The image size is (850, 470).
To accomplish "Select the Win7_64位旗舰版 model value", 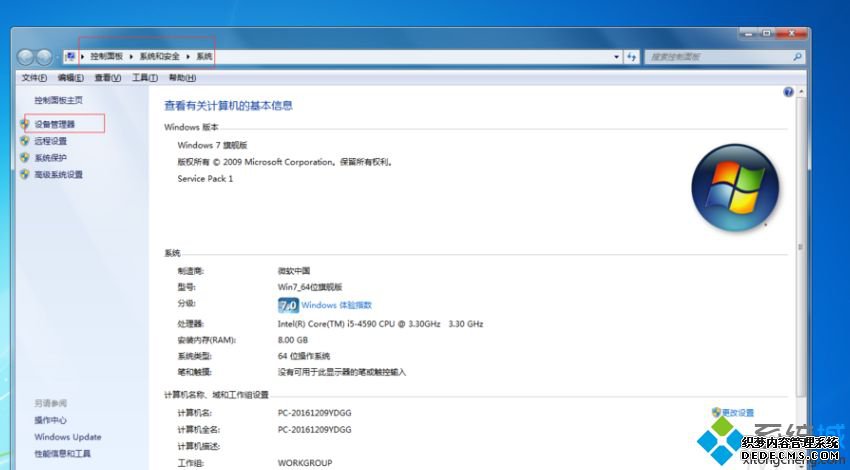I will [x=310, y=287].
